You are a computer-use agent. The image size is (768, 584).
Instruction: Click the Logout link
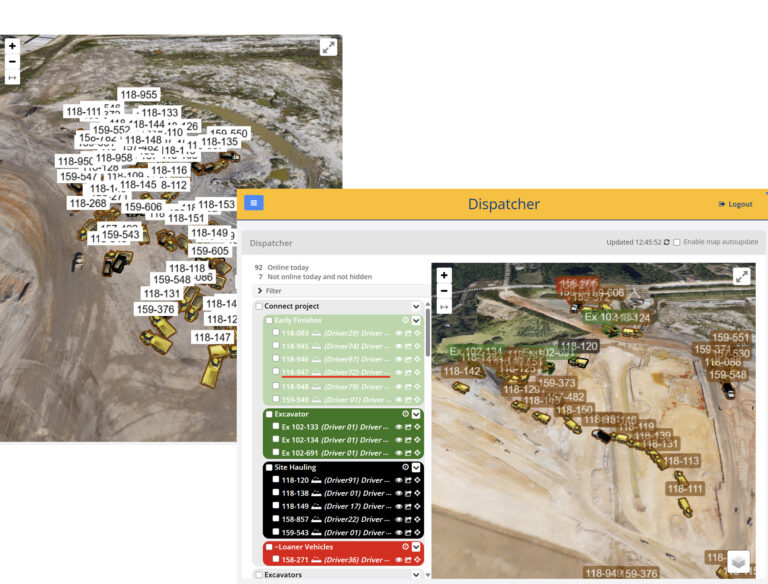click(x=735, y=204)
